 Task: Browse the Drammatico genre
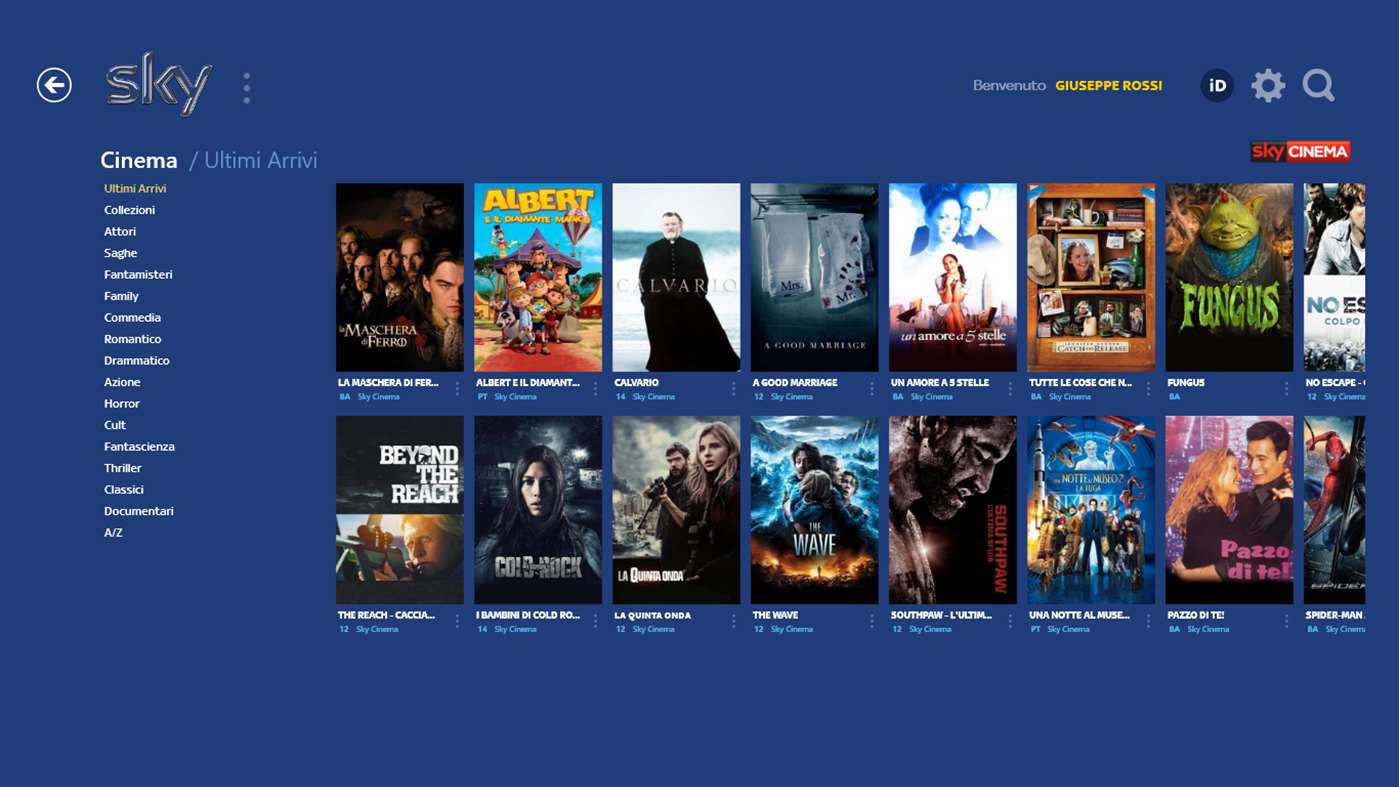[137, 360]
